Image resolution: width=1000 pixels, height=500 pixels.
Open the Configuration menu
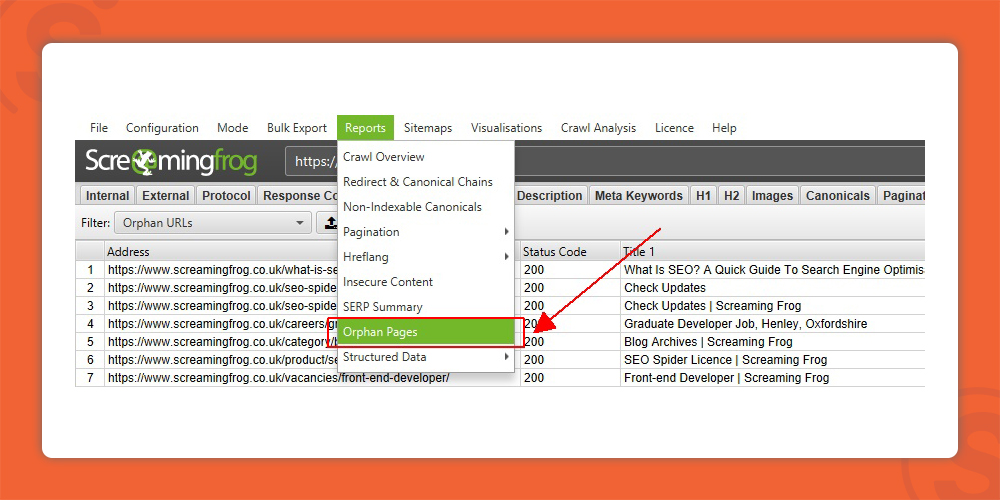pos(162,128)
